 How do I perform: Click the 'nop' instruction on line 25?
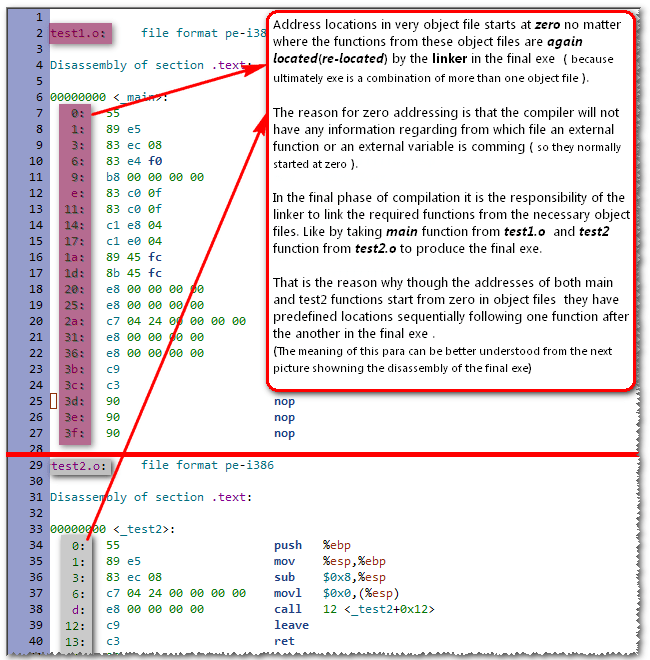285,402
